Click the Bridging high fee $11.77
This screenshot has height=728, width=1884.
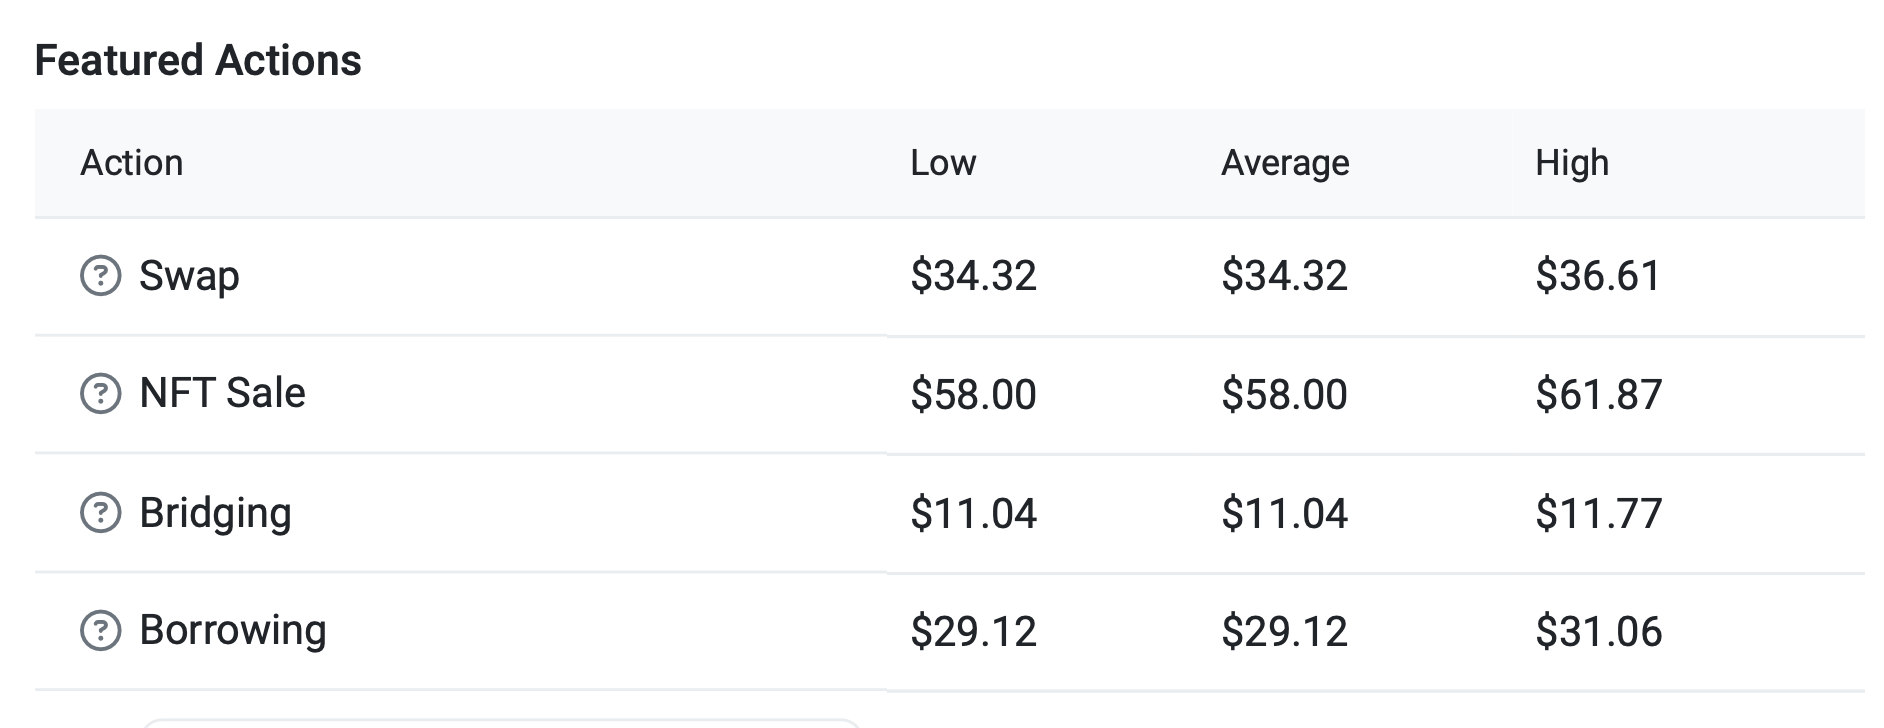click(1598, 514)
